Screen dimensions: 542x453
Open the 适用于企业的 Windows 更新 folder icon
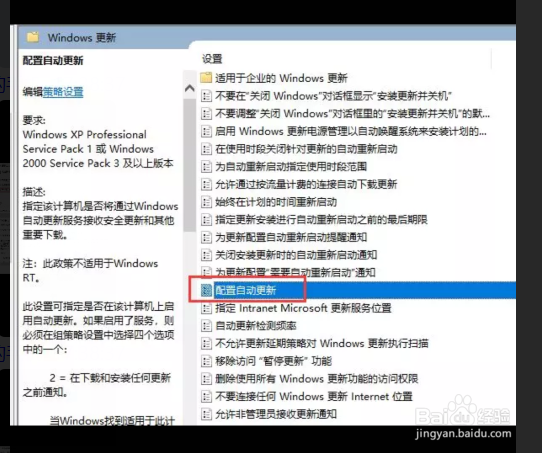click(206, 78)
